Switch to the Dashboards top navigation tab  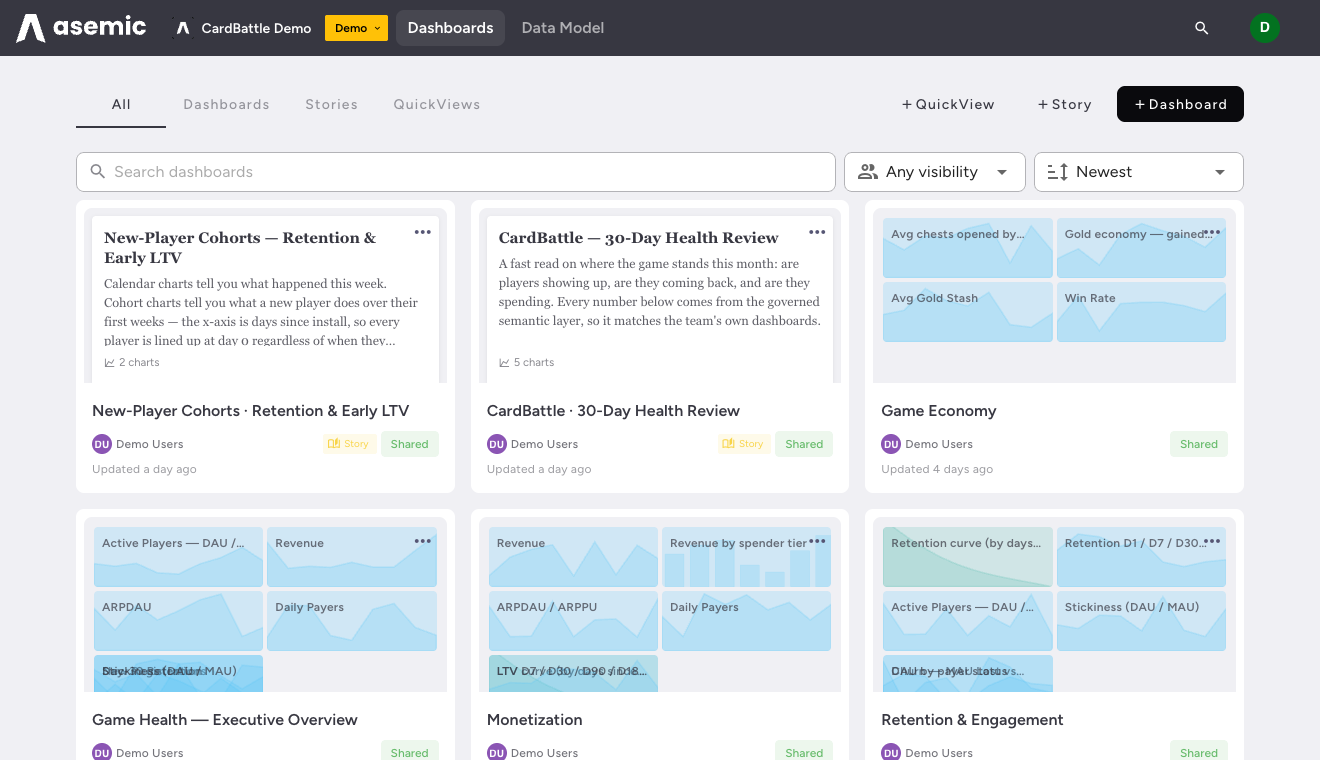click(x=450, y=28)
